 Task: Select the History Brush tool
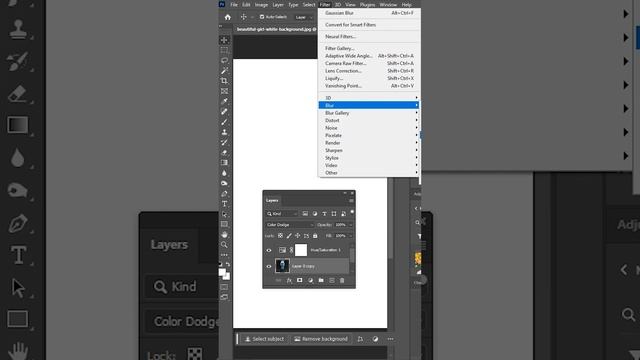click(x=224, y=142)
